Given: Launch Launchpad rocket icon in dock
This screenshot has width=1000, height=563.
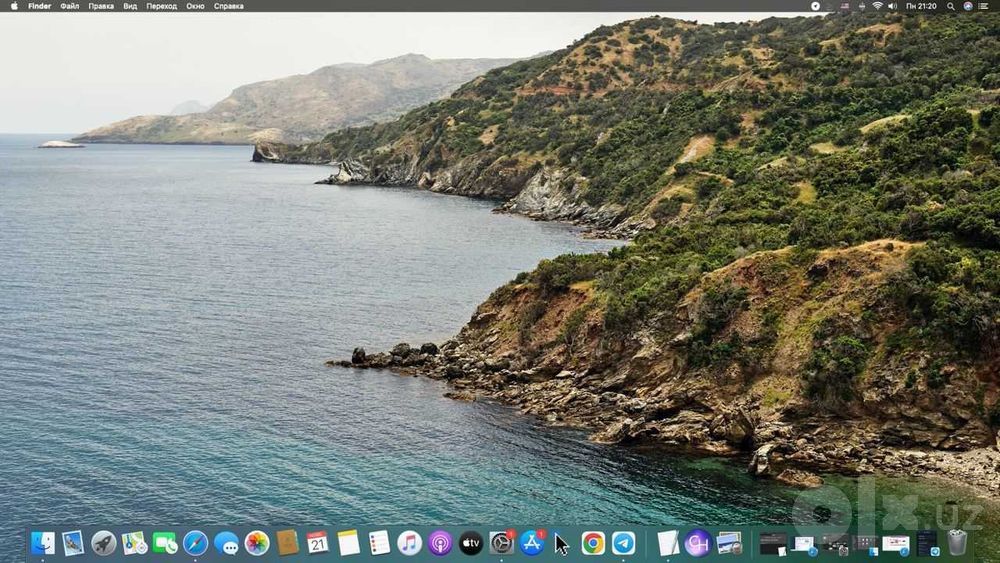Looking at the screenshot, I should point(103,543).
